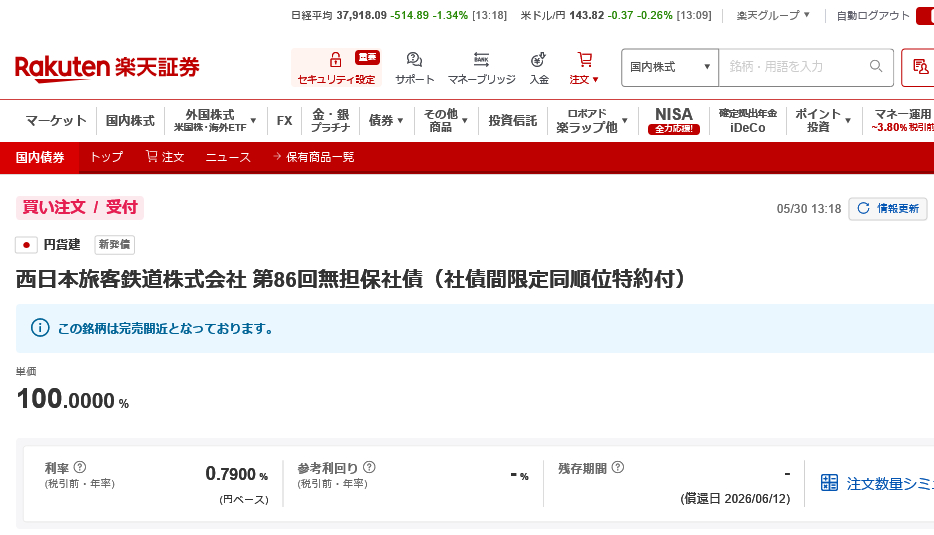The width and height of the screenshot is (934, 535).
Task: Click the 日経平均 index ticker
Action: (x=398, y=15)
